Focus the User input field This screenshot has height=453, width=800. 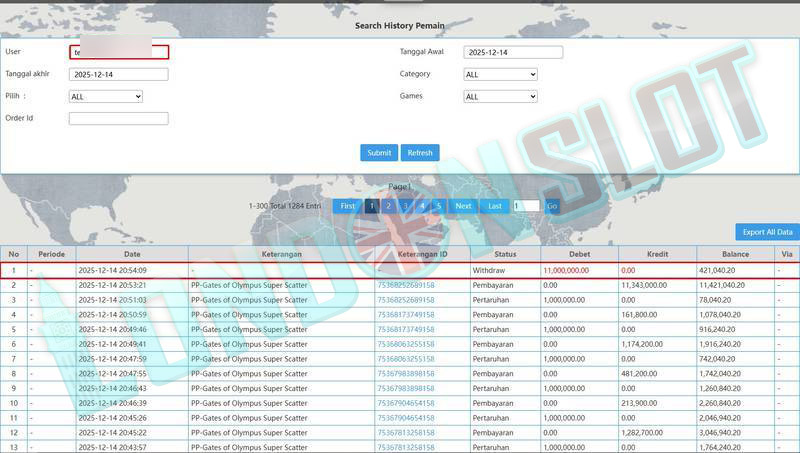(119, 52)
